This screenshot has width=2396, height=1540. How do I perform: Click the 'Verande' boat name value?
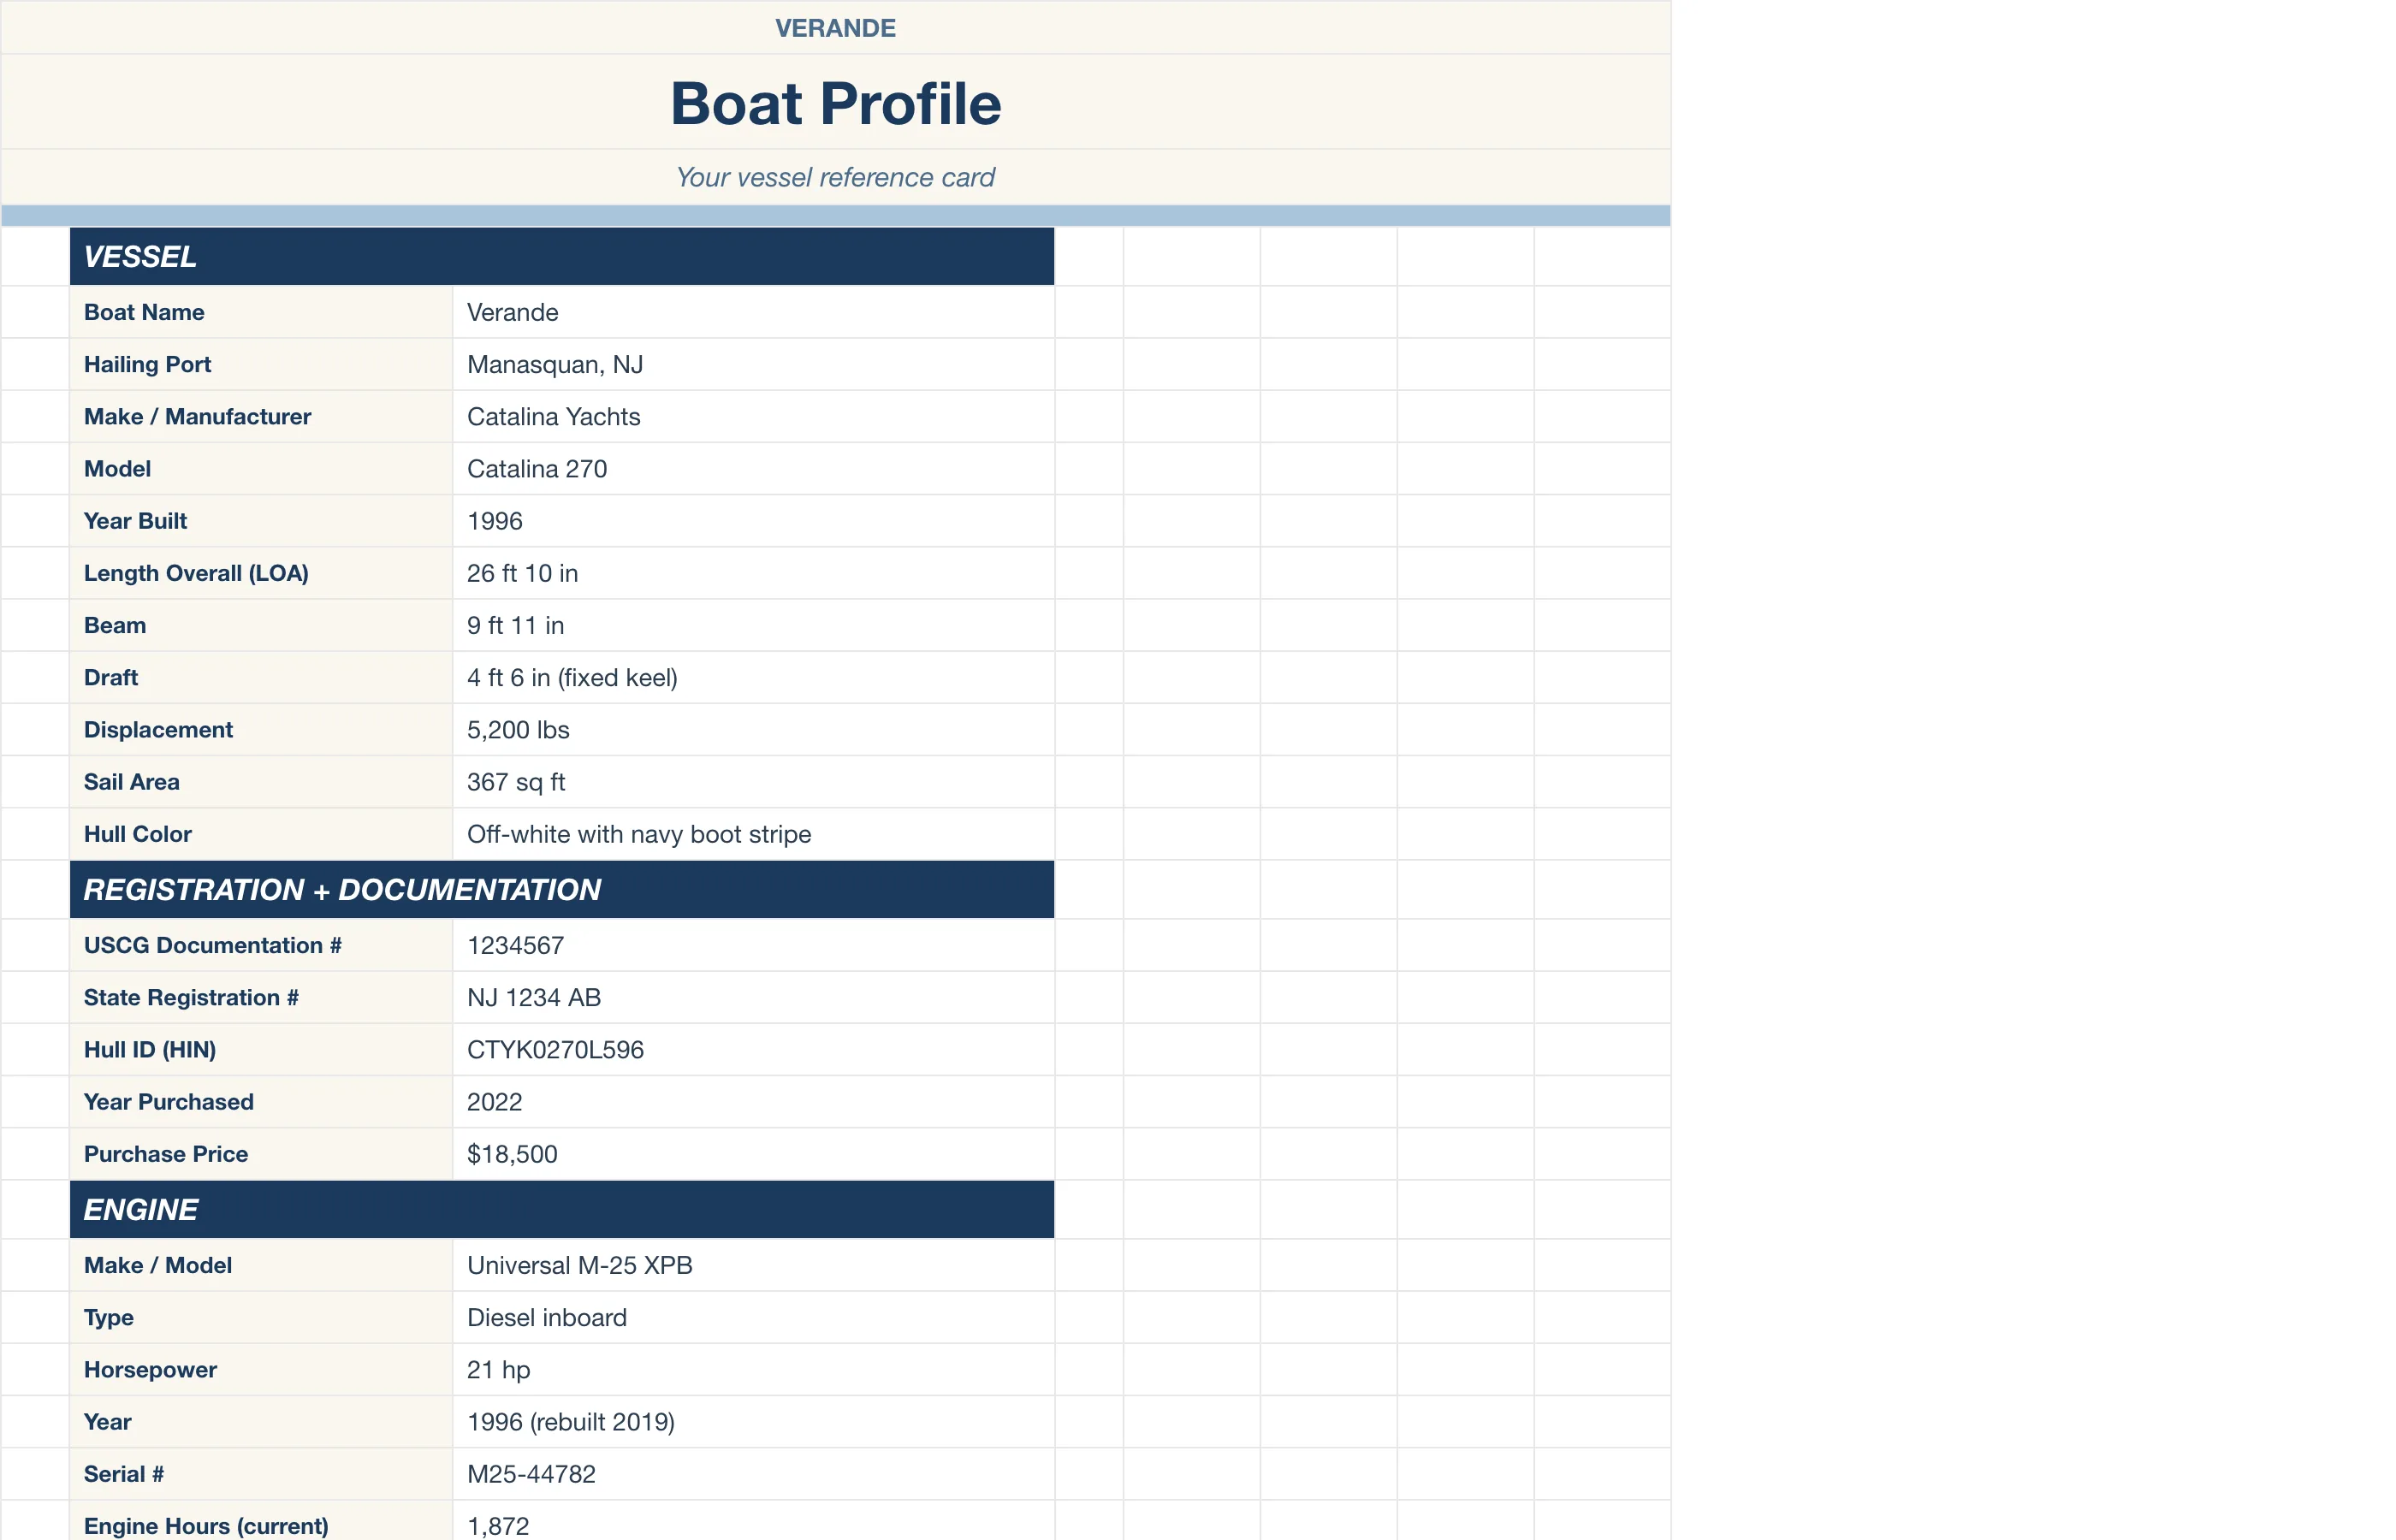(753, 312)
